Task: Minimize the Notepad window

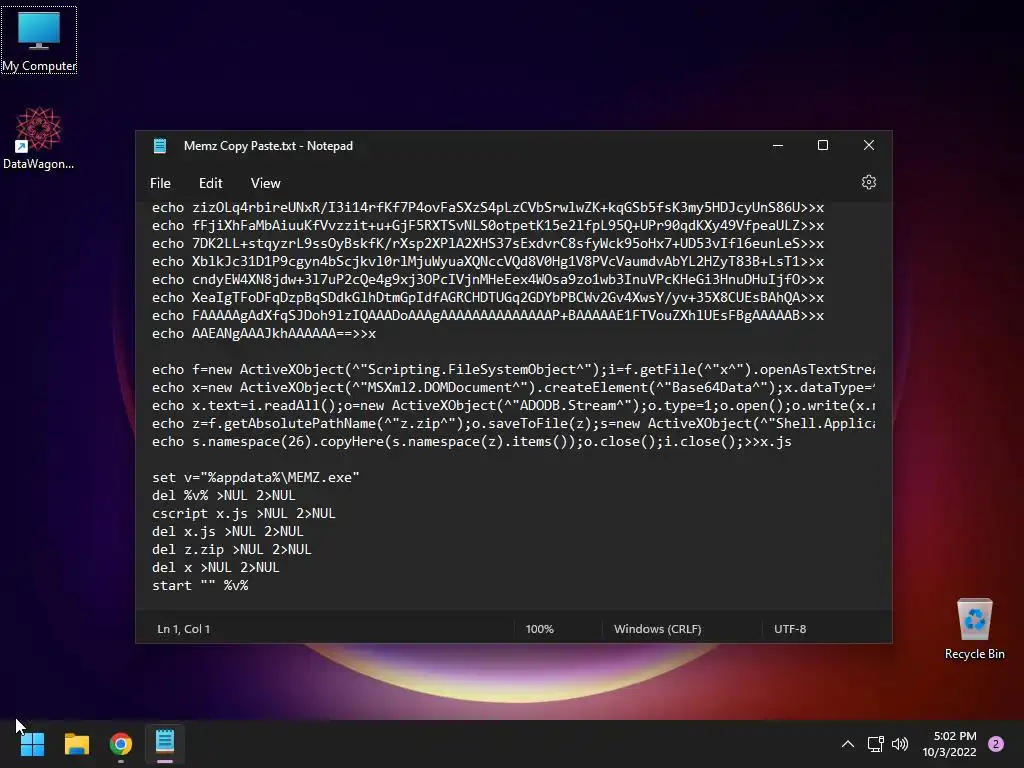Action: point(778,145)
